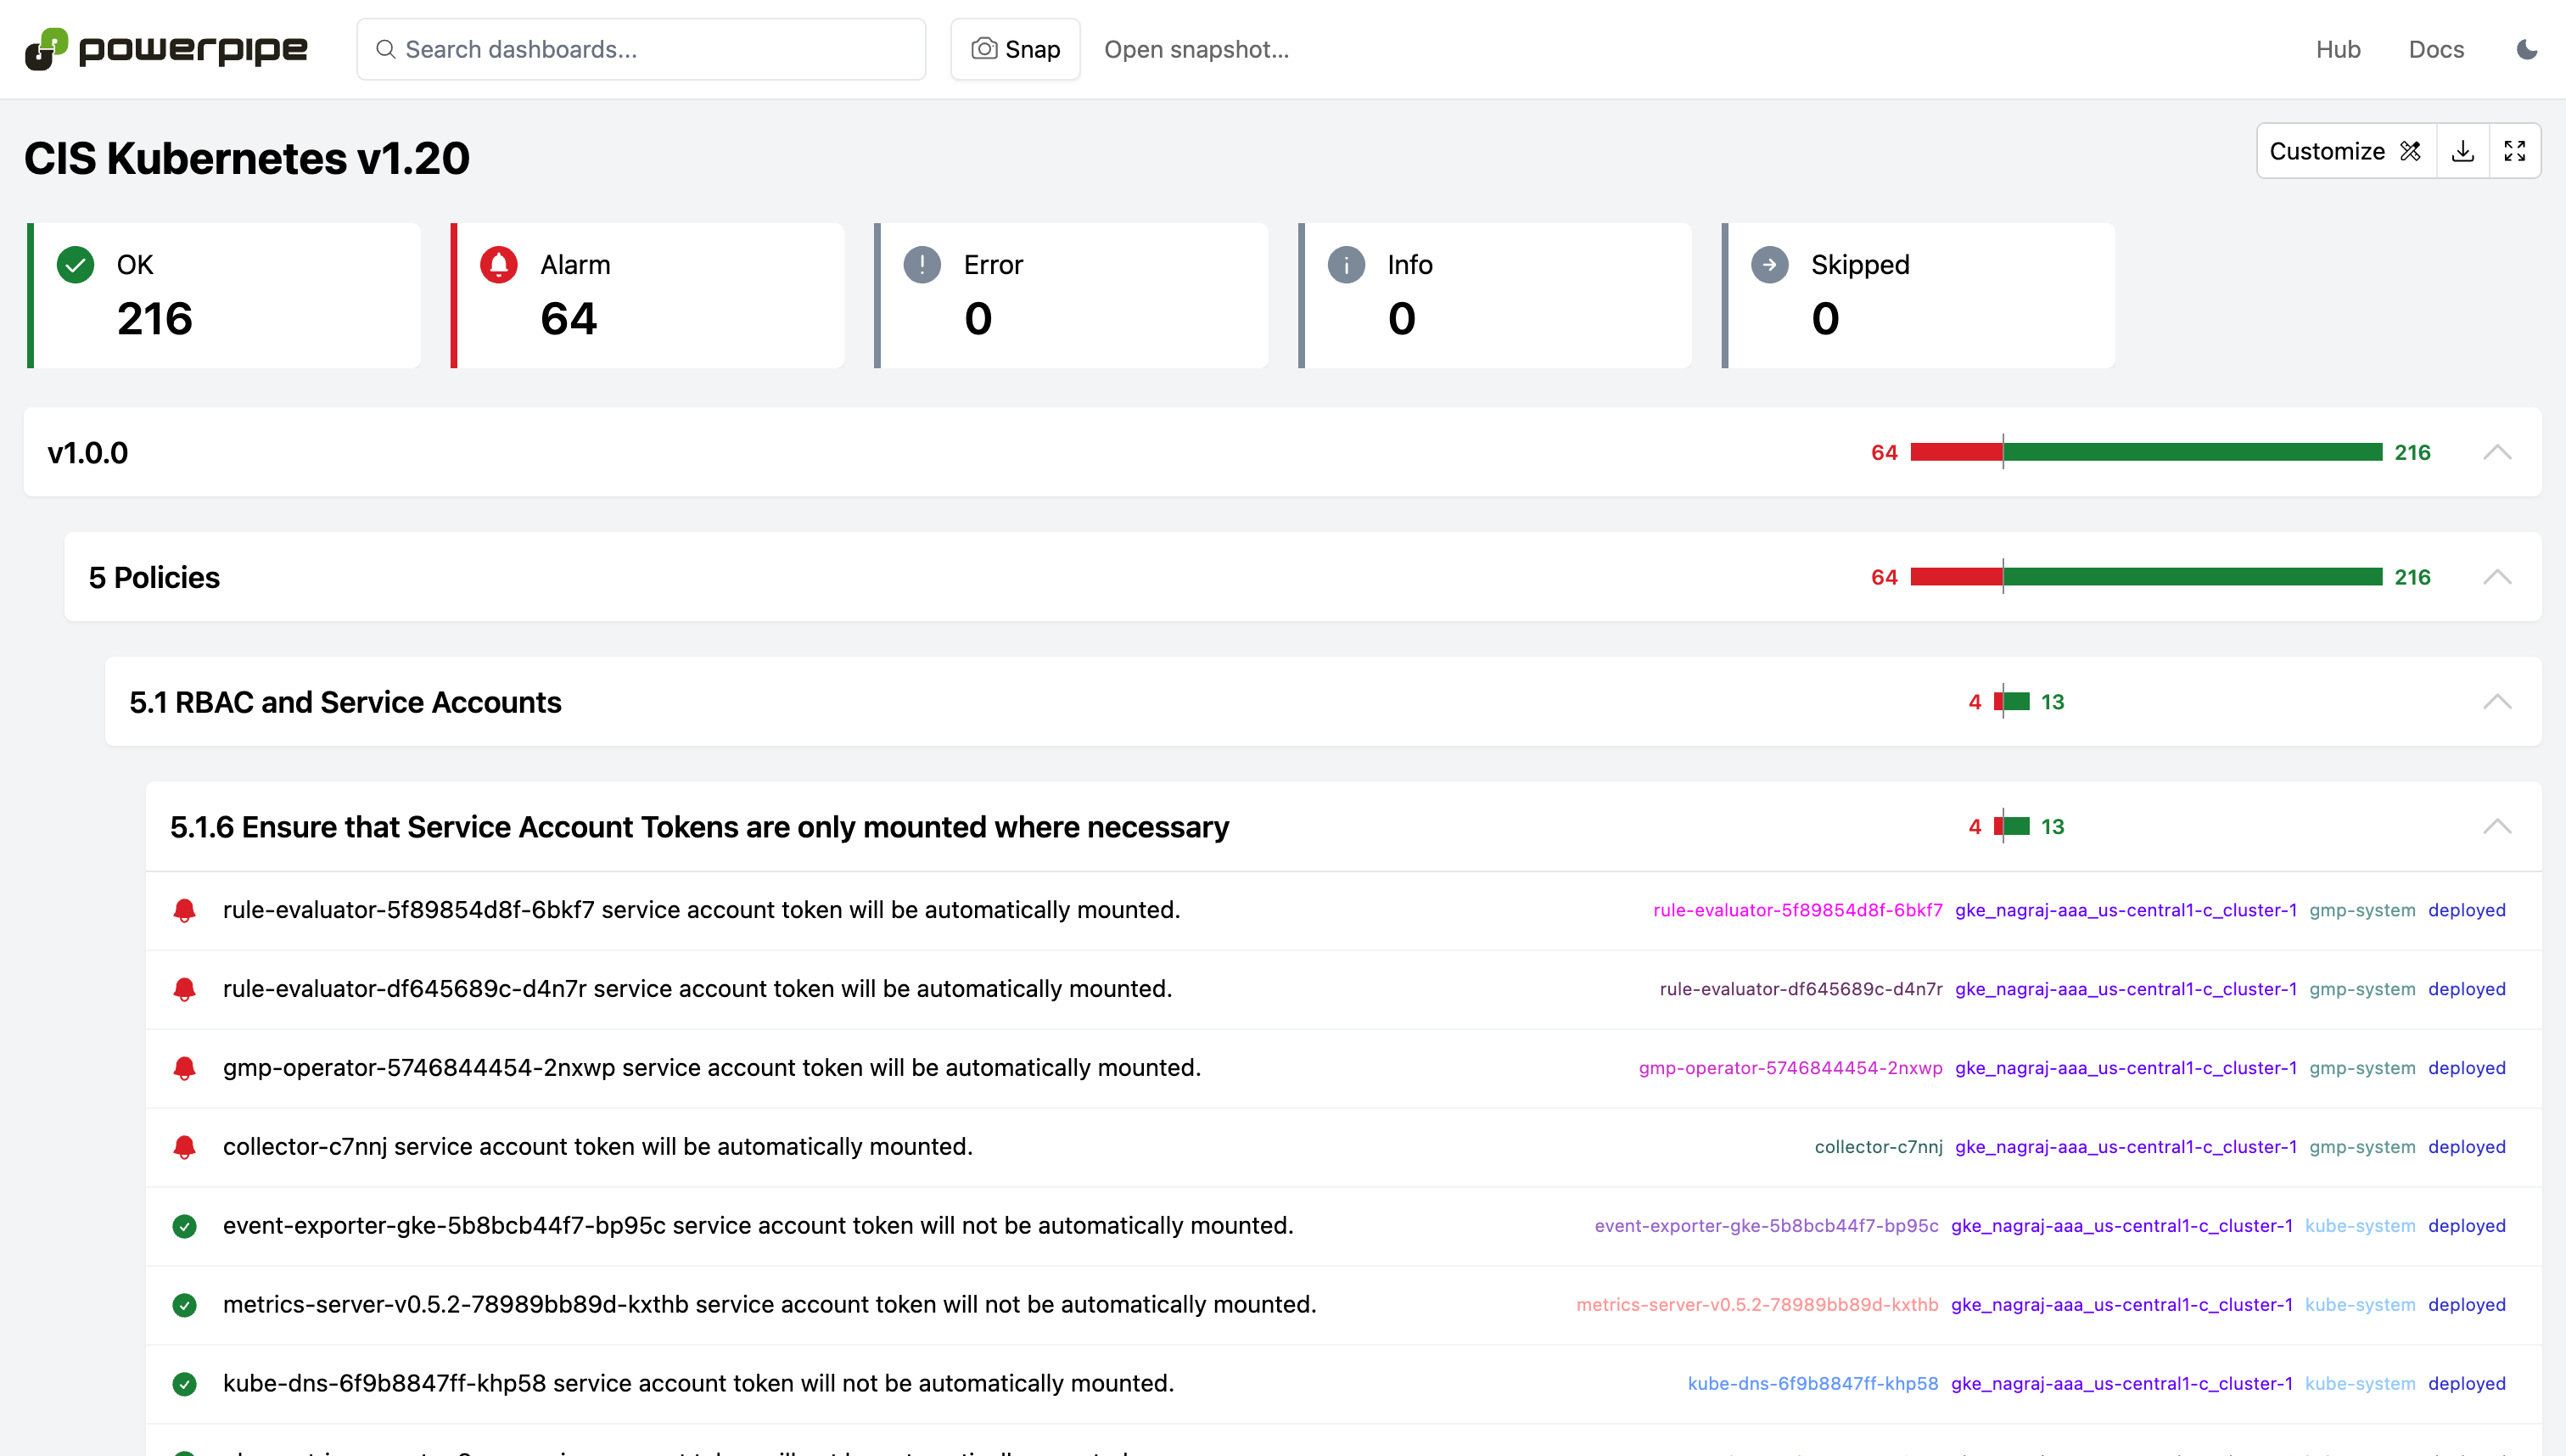Focus the Search dashboards field

(x=641, y=49)
